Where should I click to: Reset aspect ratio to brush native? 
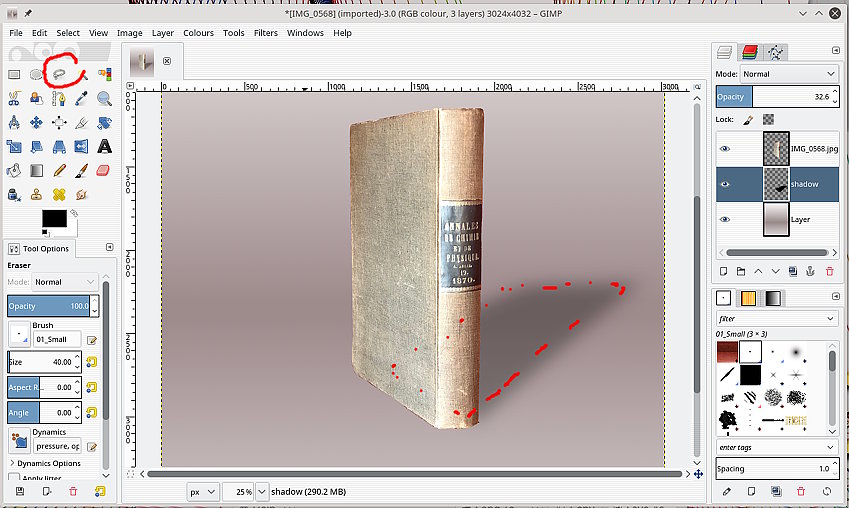(92, 387)
